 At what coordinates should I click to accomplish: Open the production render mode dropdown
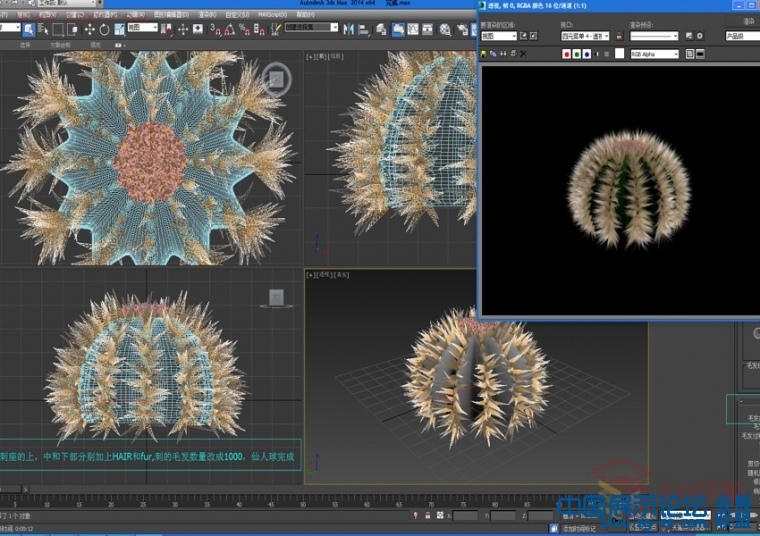[x=743, y=36]
